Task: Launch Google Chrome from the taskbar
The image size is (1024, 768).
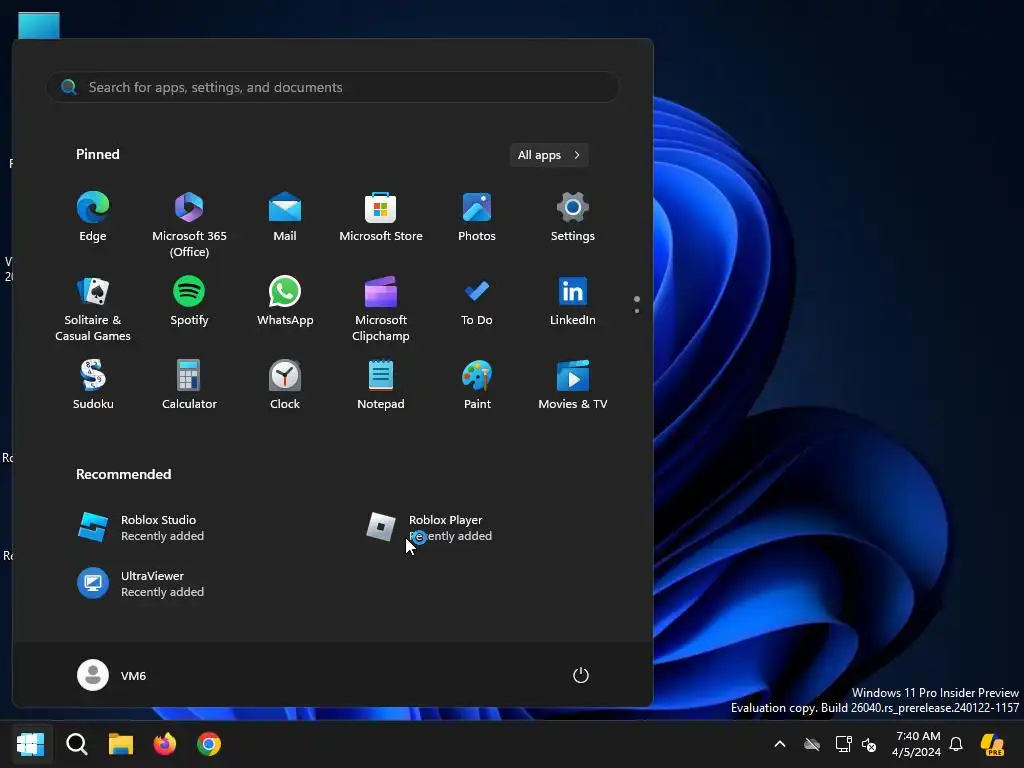Action: 209,744
